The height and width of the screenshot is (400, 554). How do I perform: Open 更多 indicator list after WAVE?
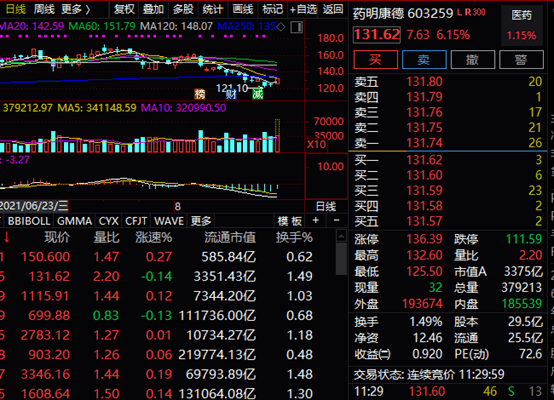click(x=201, y=221)
